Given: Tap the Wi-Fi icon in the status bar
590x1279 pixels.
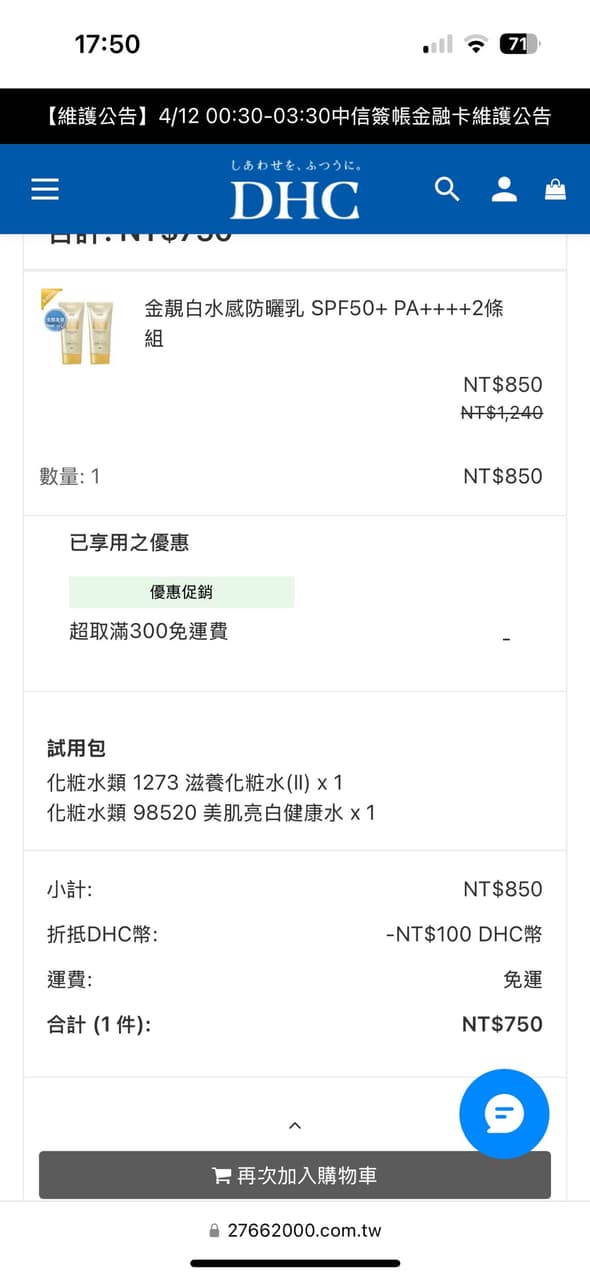Looking at the screenshot, I should coord(474,43).
